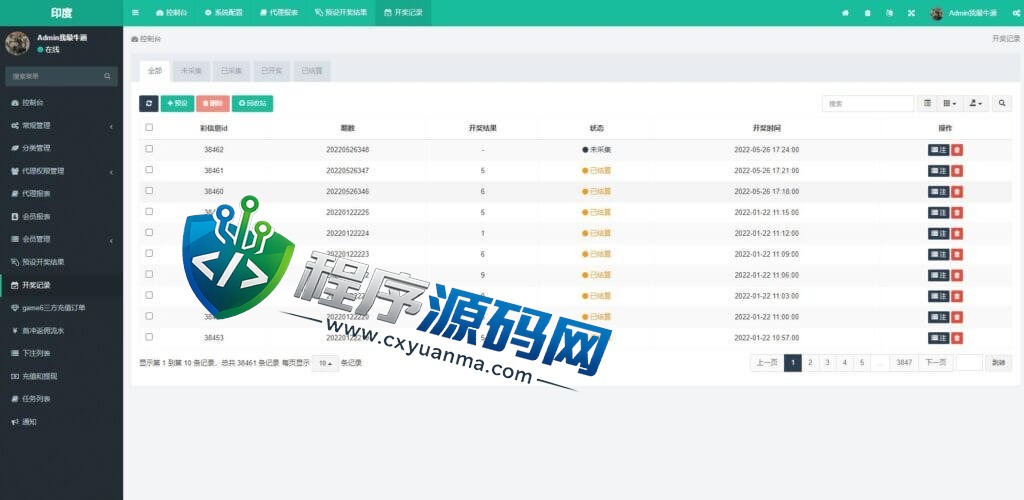Click red trash icon for 11:12:00 row
Viewport: 1024px width, 500px height.
pyautogui.click(x=957, y=234)
